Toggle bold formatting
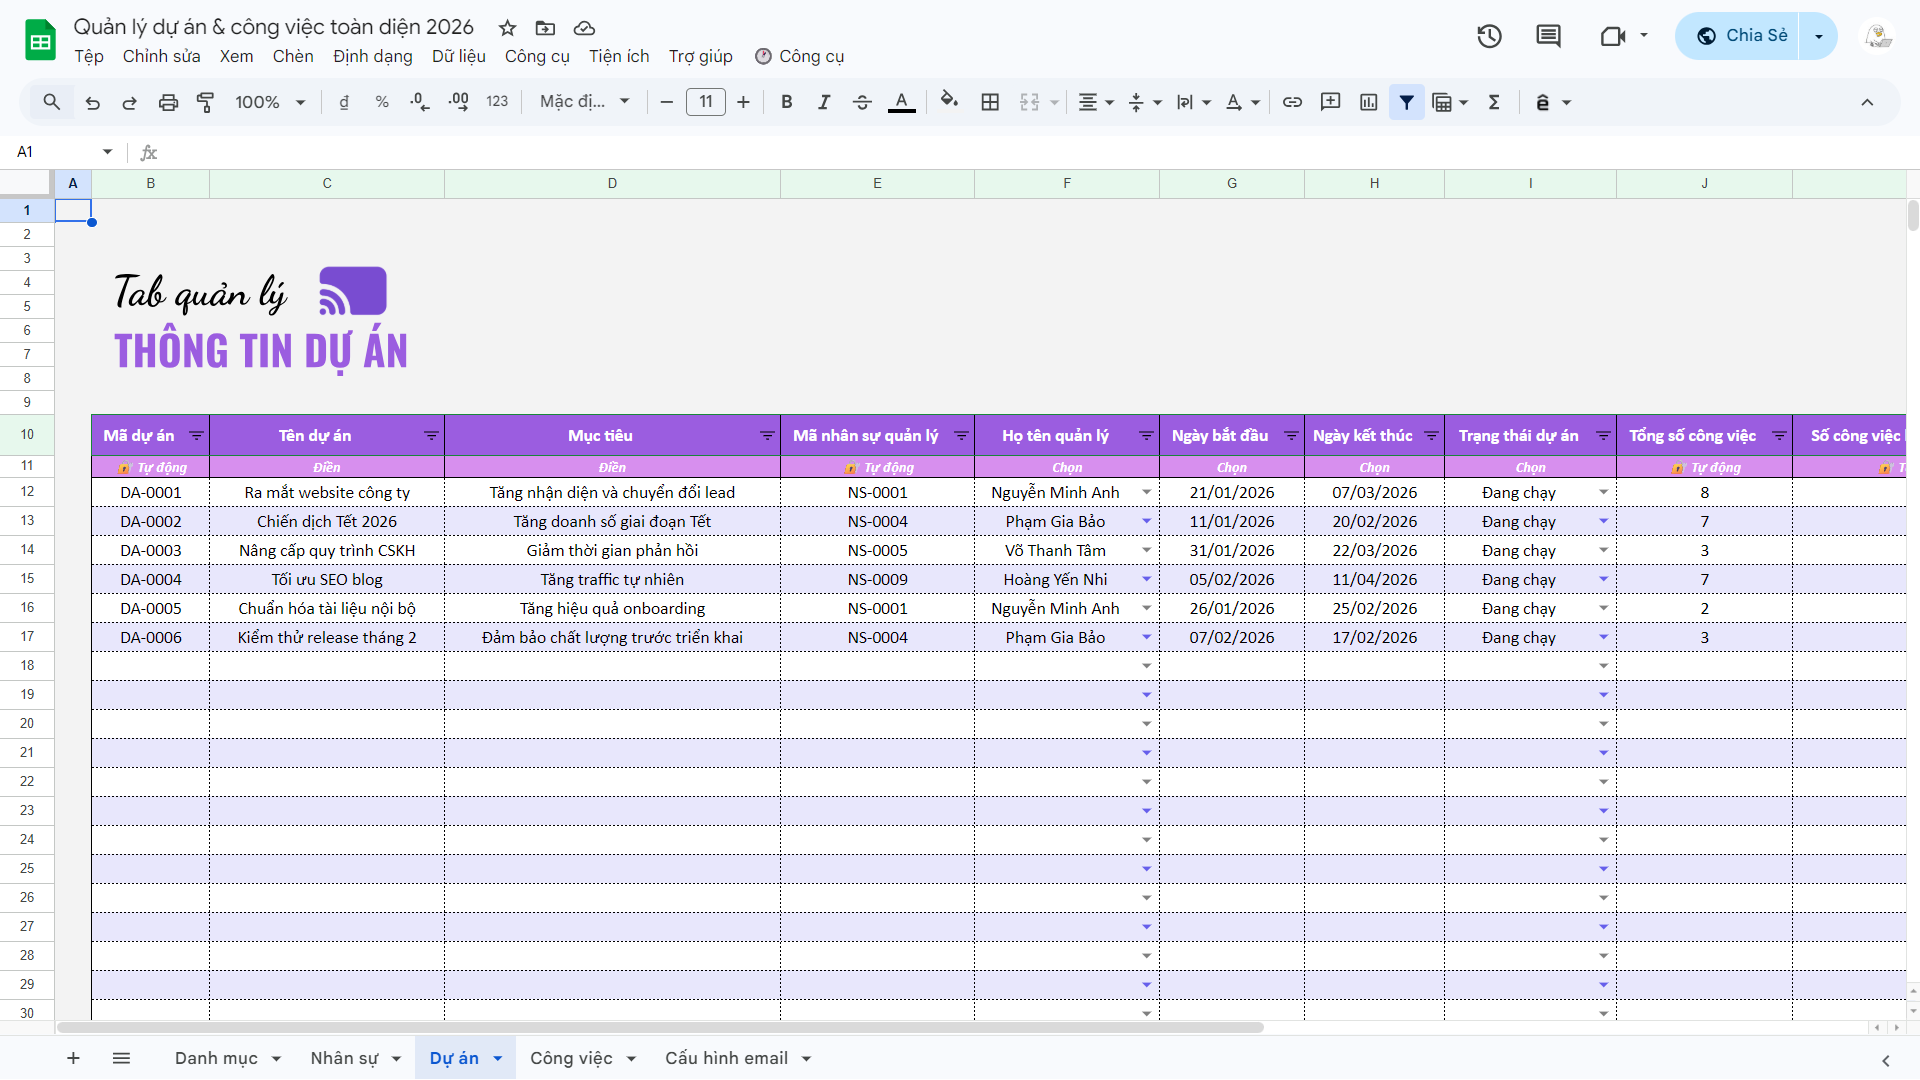 coord(786,102)
